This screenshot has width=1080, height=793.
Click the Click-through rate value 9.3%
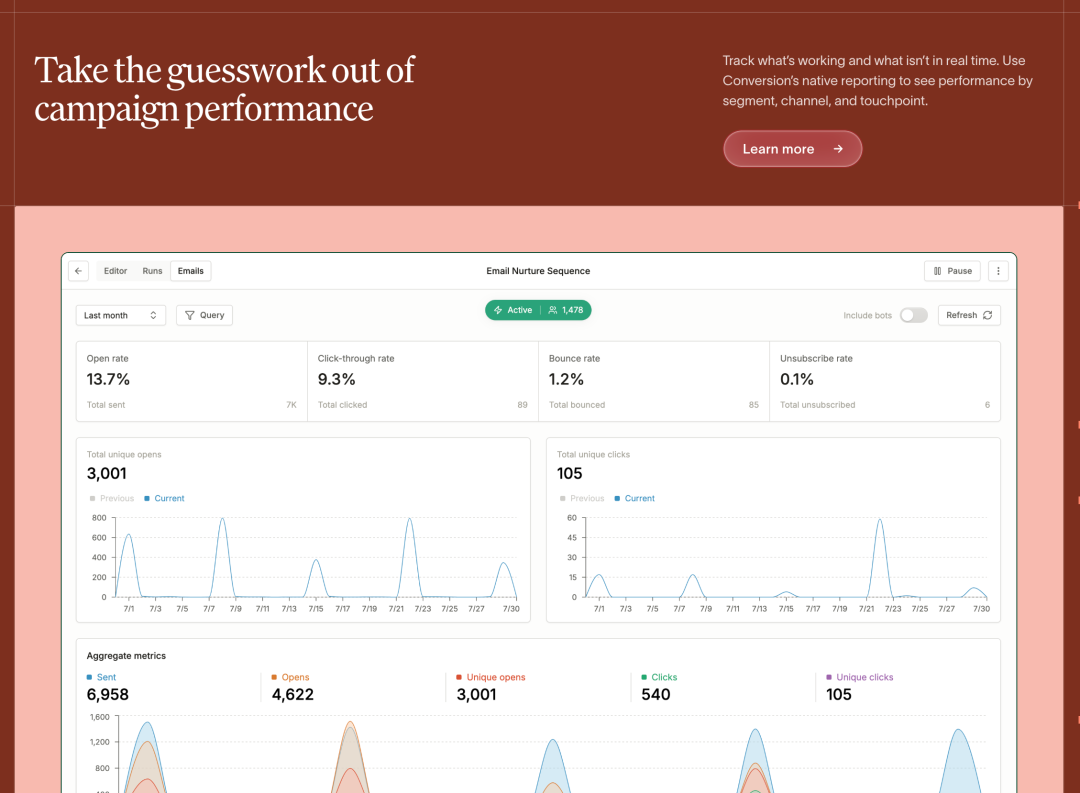click(336, 379)
